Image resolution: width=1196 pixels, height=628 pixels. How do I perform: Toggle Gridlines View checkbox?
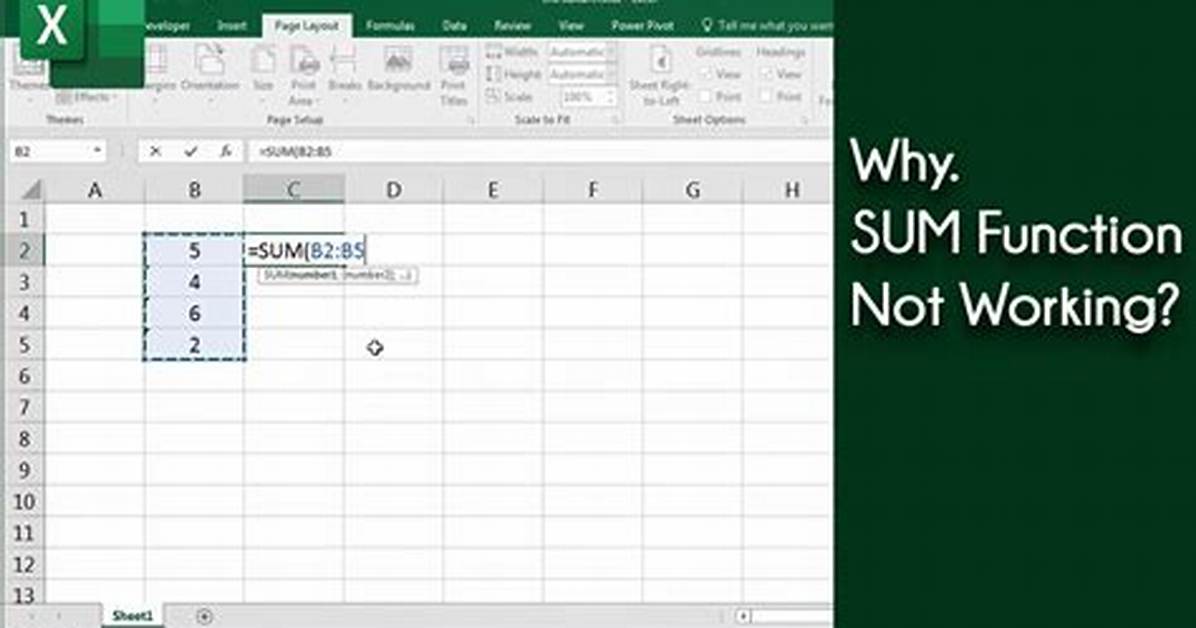[x=706, y=74]
